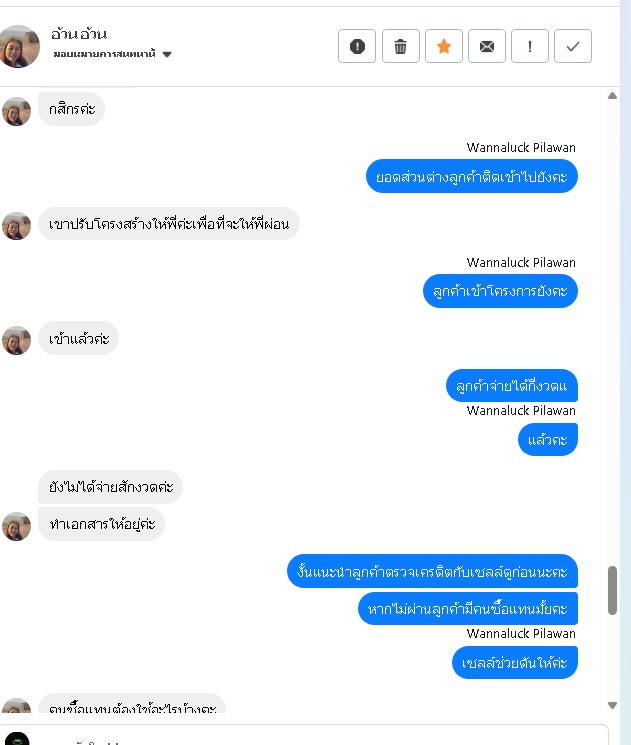Image resolution: width=631 pixels, height=745 pixels.
Task: Mark conversation done with checkmark icon
Action: click(573, 46)
